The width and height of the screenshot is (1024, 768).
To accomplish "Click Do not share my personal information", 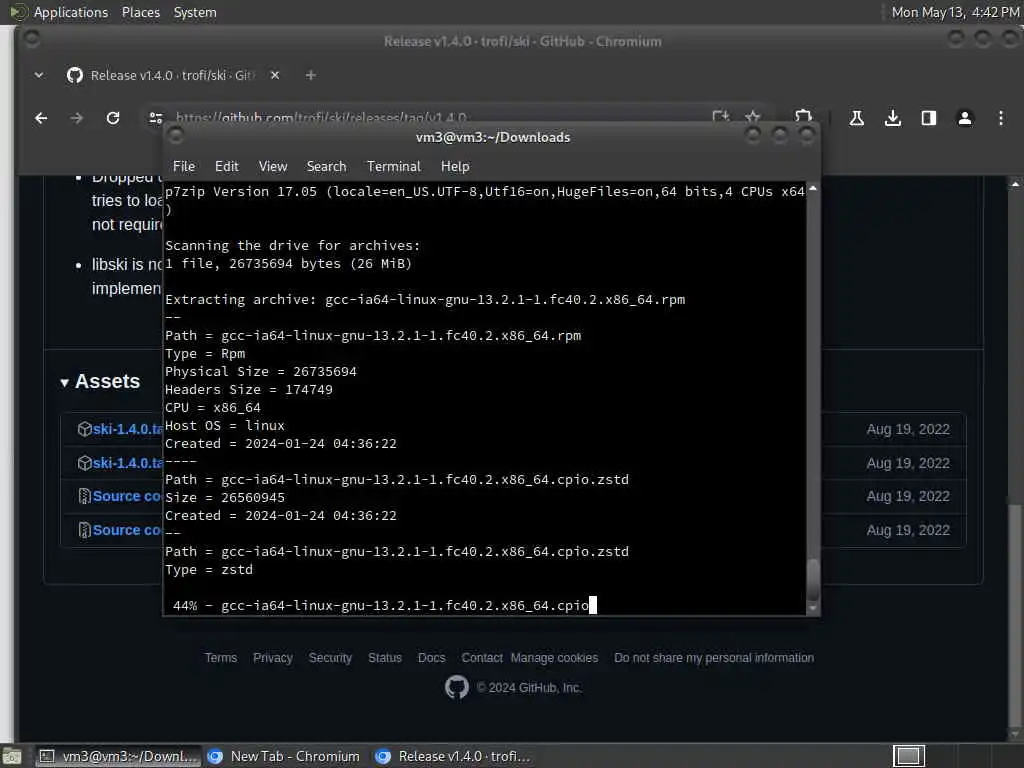I will coord(714,658).
